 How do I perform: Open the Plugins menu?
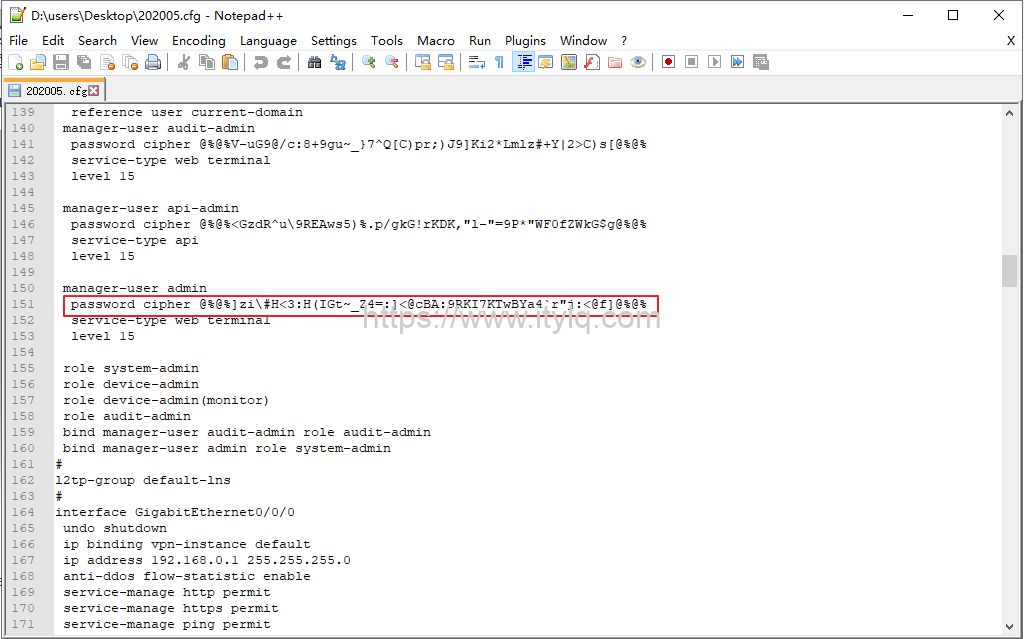pos(525,40)
